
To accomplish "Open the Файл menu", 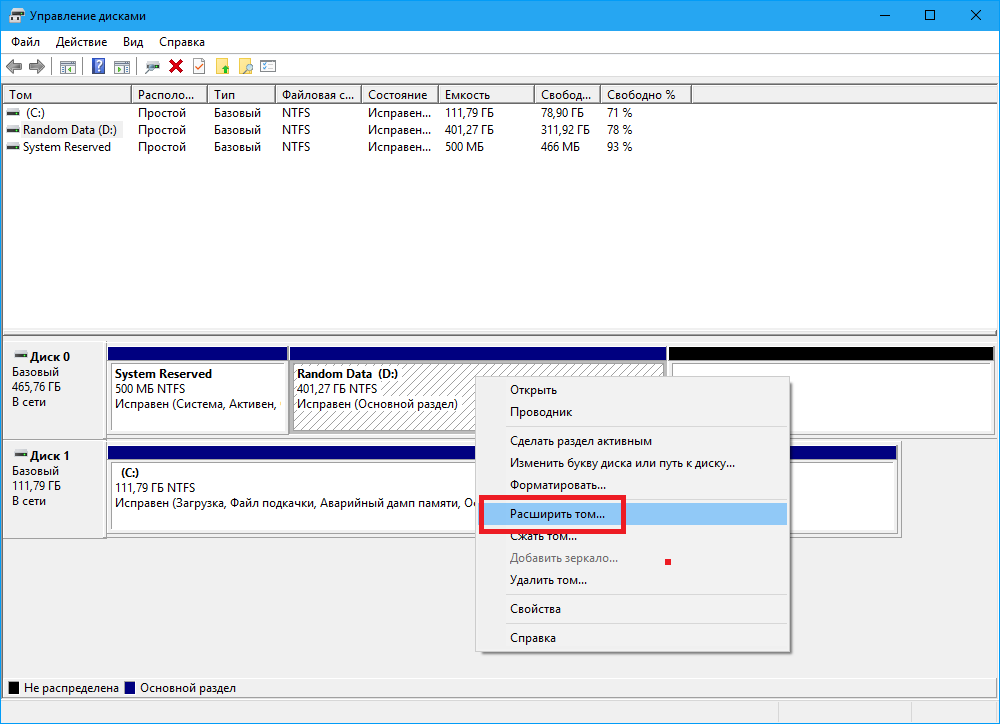I will pyautogui.click(x=26, y=42).
